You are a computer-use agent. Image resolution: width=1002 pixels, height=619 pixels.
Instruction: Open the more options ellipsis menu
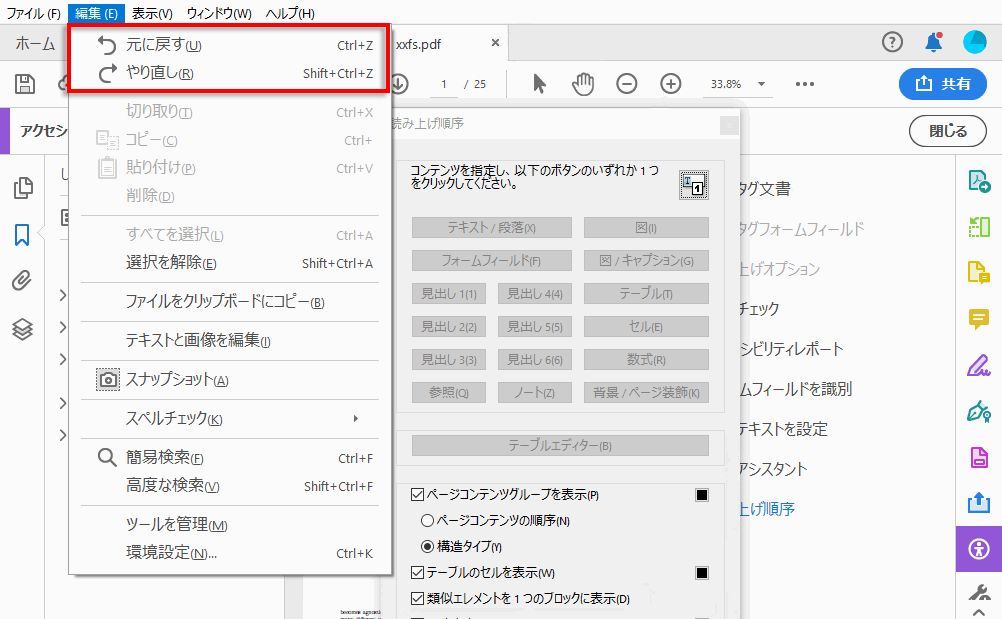(805, 84)
